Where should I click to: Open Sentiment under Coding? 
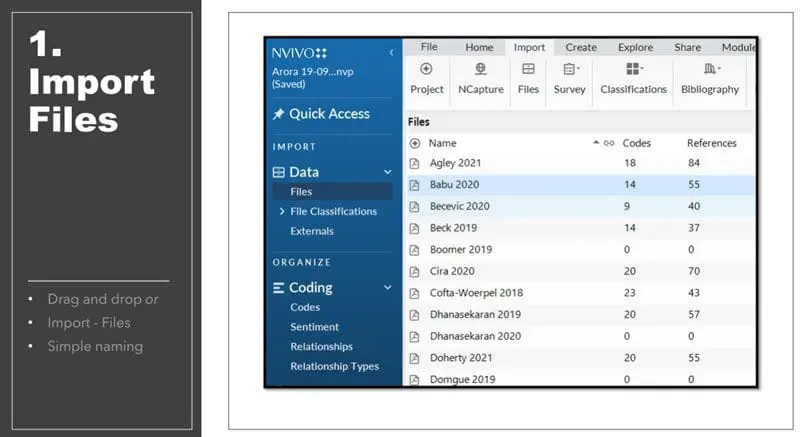coord(314,327)
